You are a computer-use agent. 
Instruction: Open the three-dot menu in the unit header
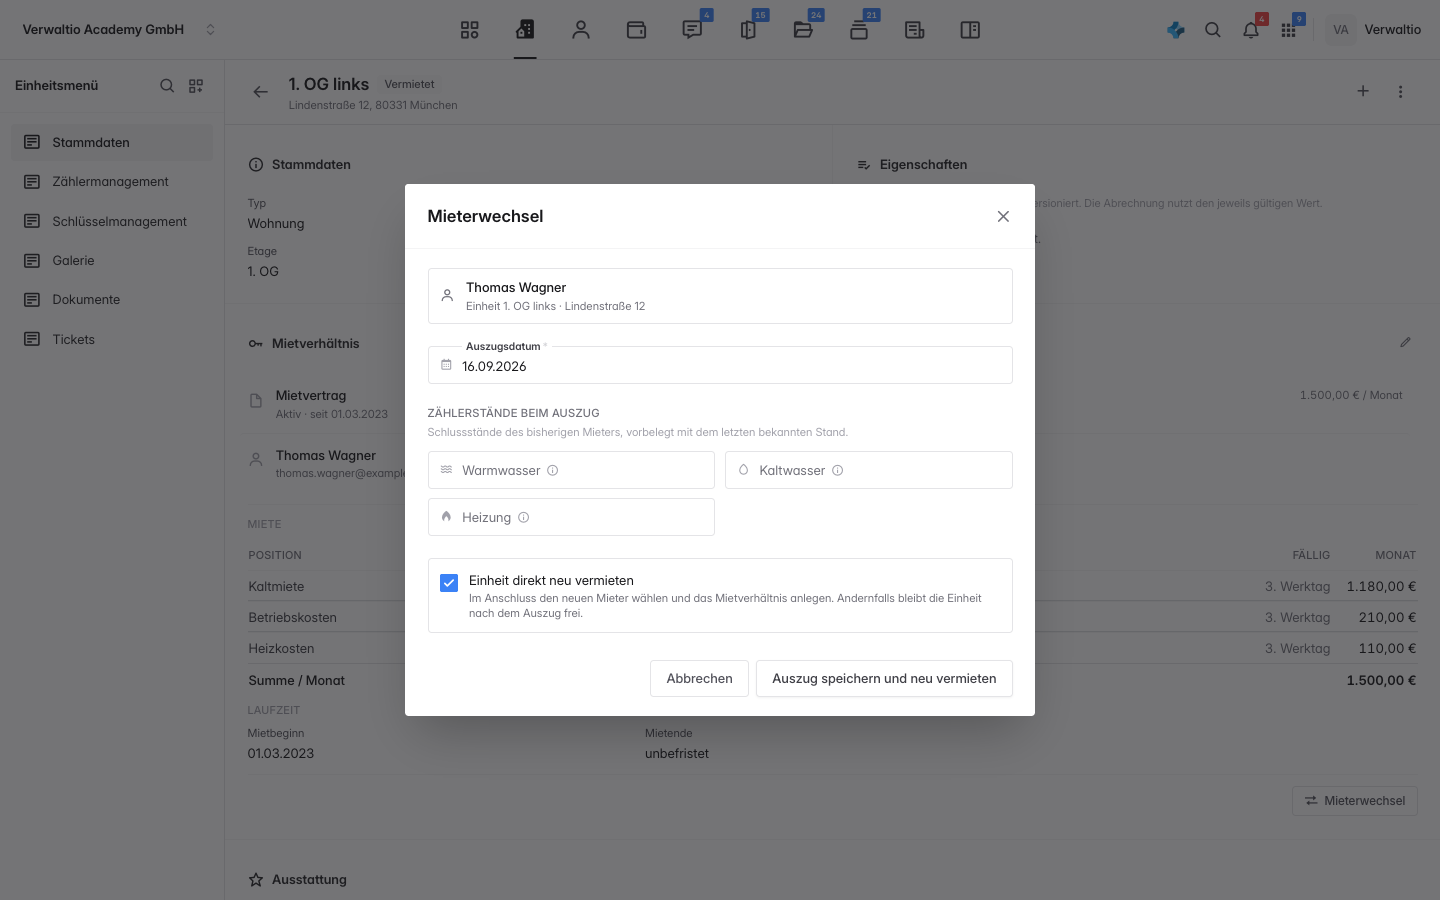click(1400, 92)
